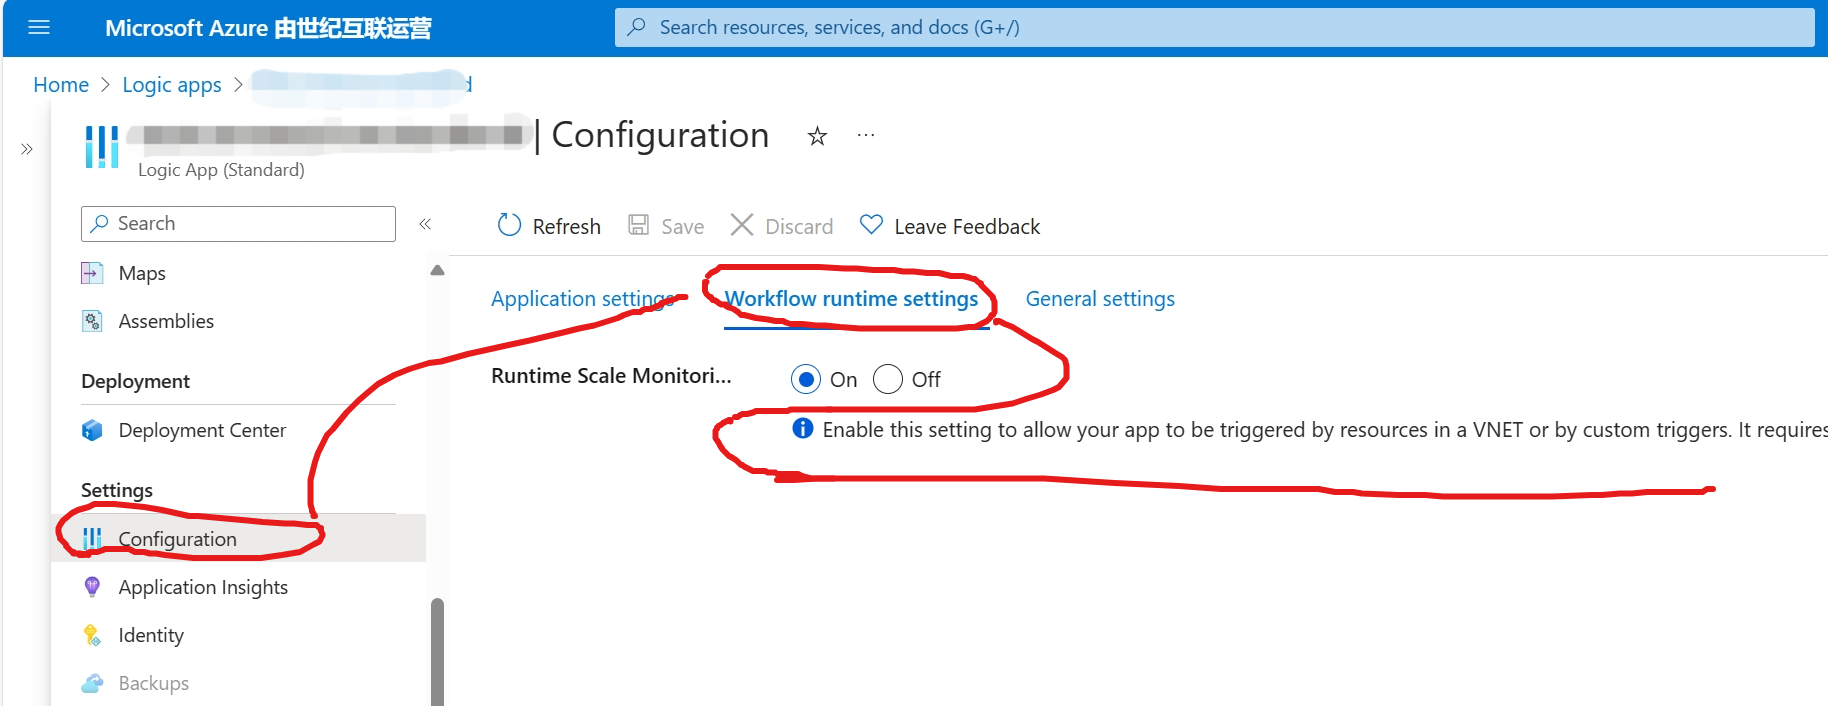Open the Identity key item
This screenshot has height=706, width=1828.
point(150,635)
